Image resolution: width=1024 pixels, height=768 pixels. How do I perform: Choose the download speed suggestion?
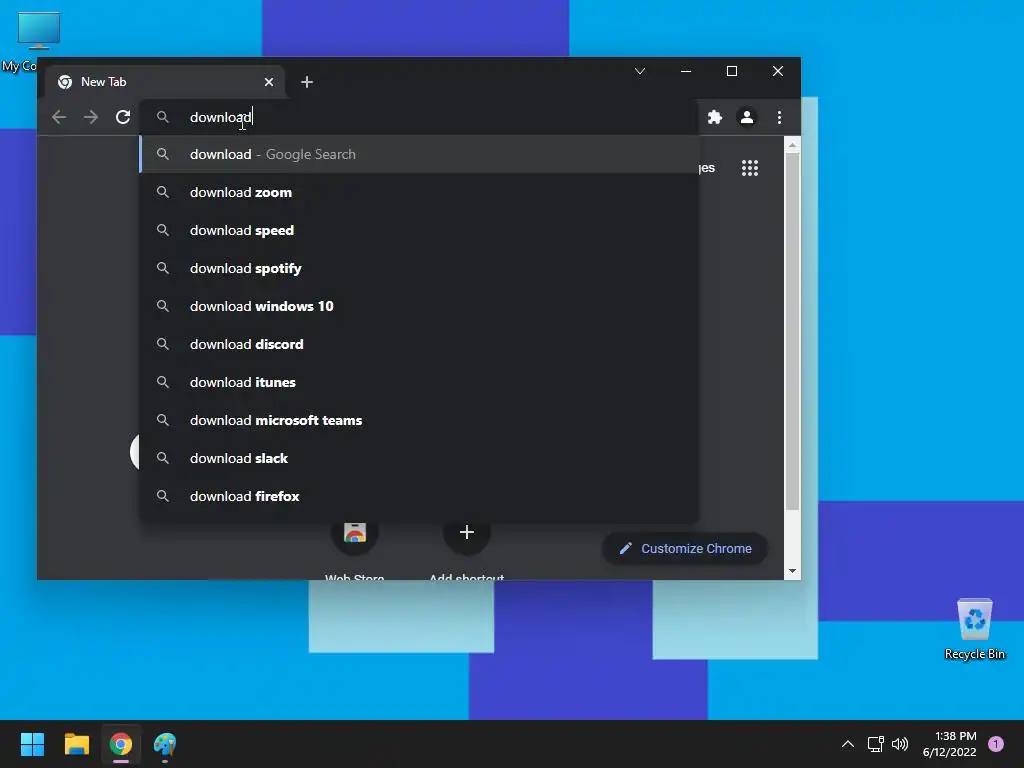[419, 230]
